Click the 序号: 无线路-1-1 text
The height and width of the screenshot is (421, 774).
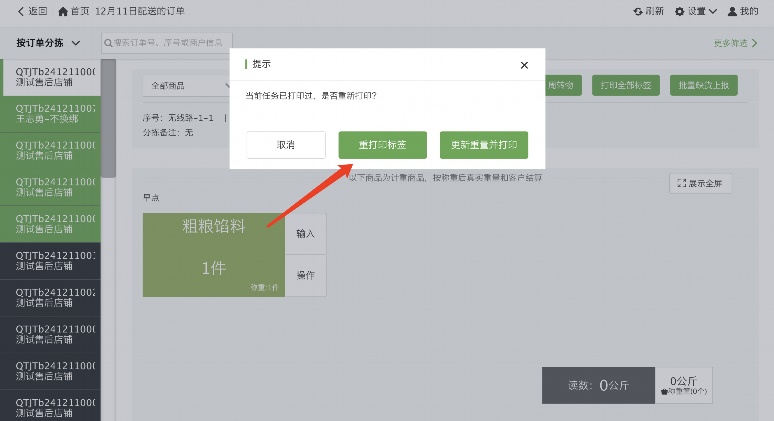tap(178, 118)
